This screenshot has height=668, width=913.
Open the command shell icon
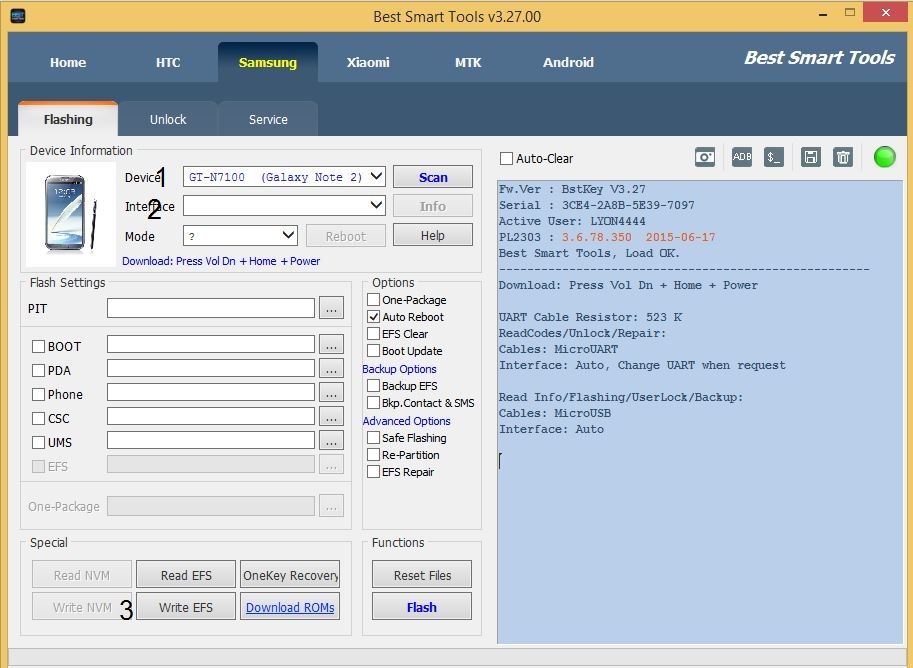(774, 157)
